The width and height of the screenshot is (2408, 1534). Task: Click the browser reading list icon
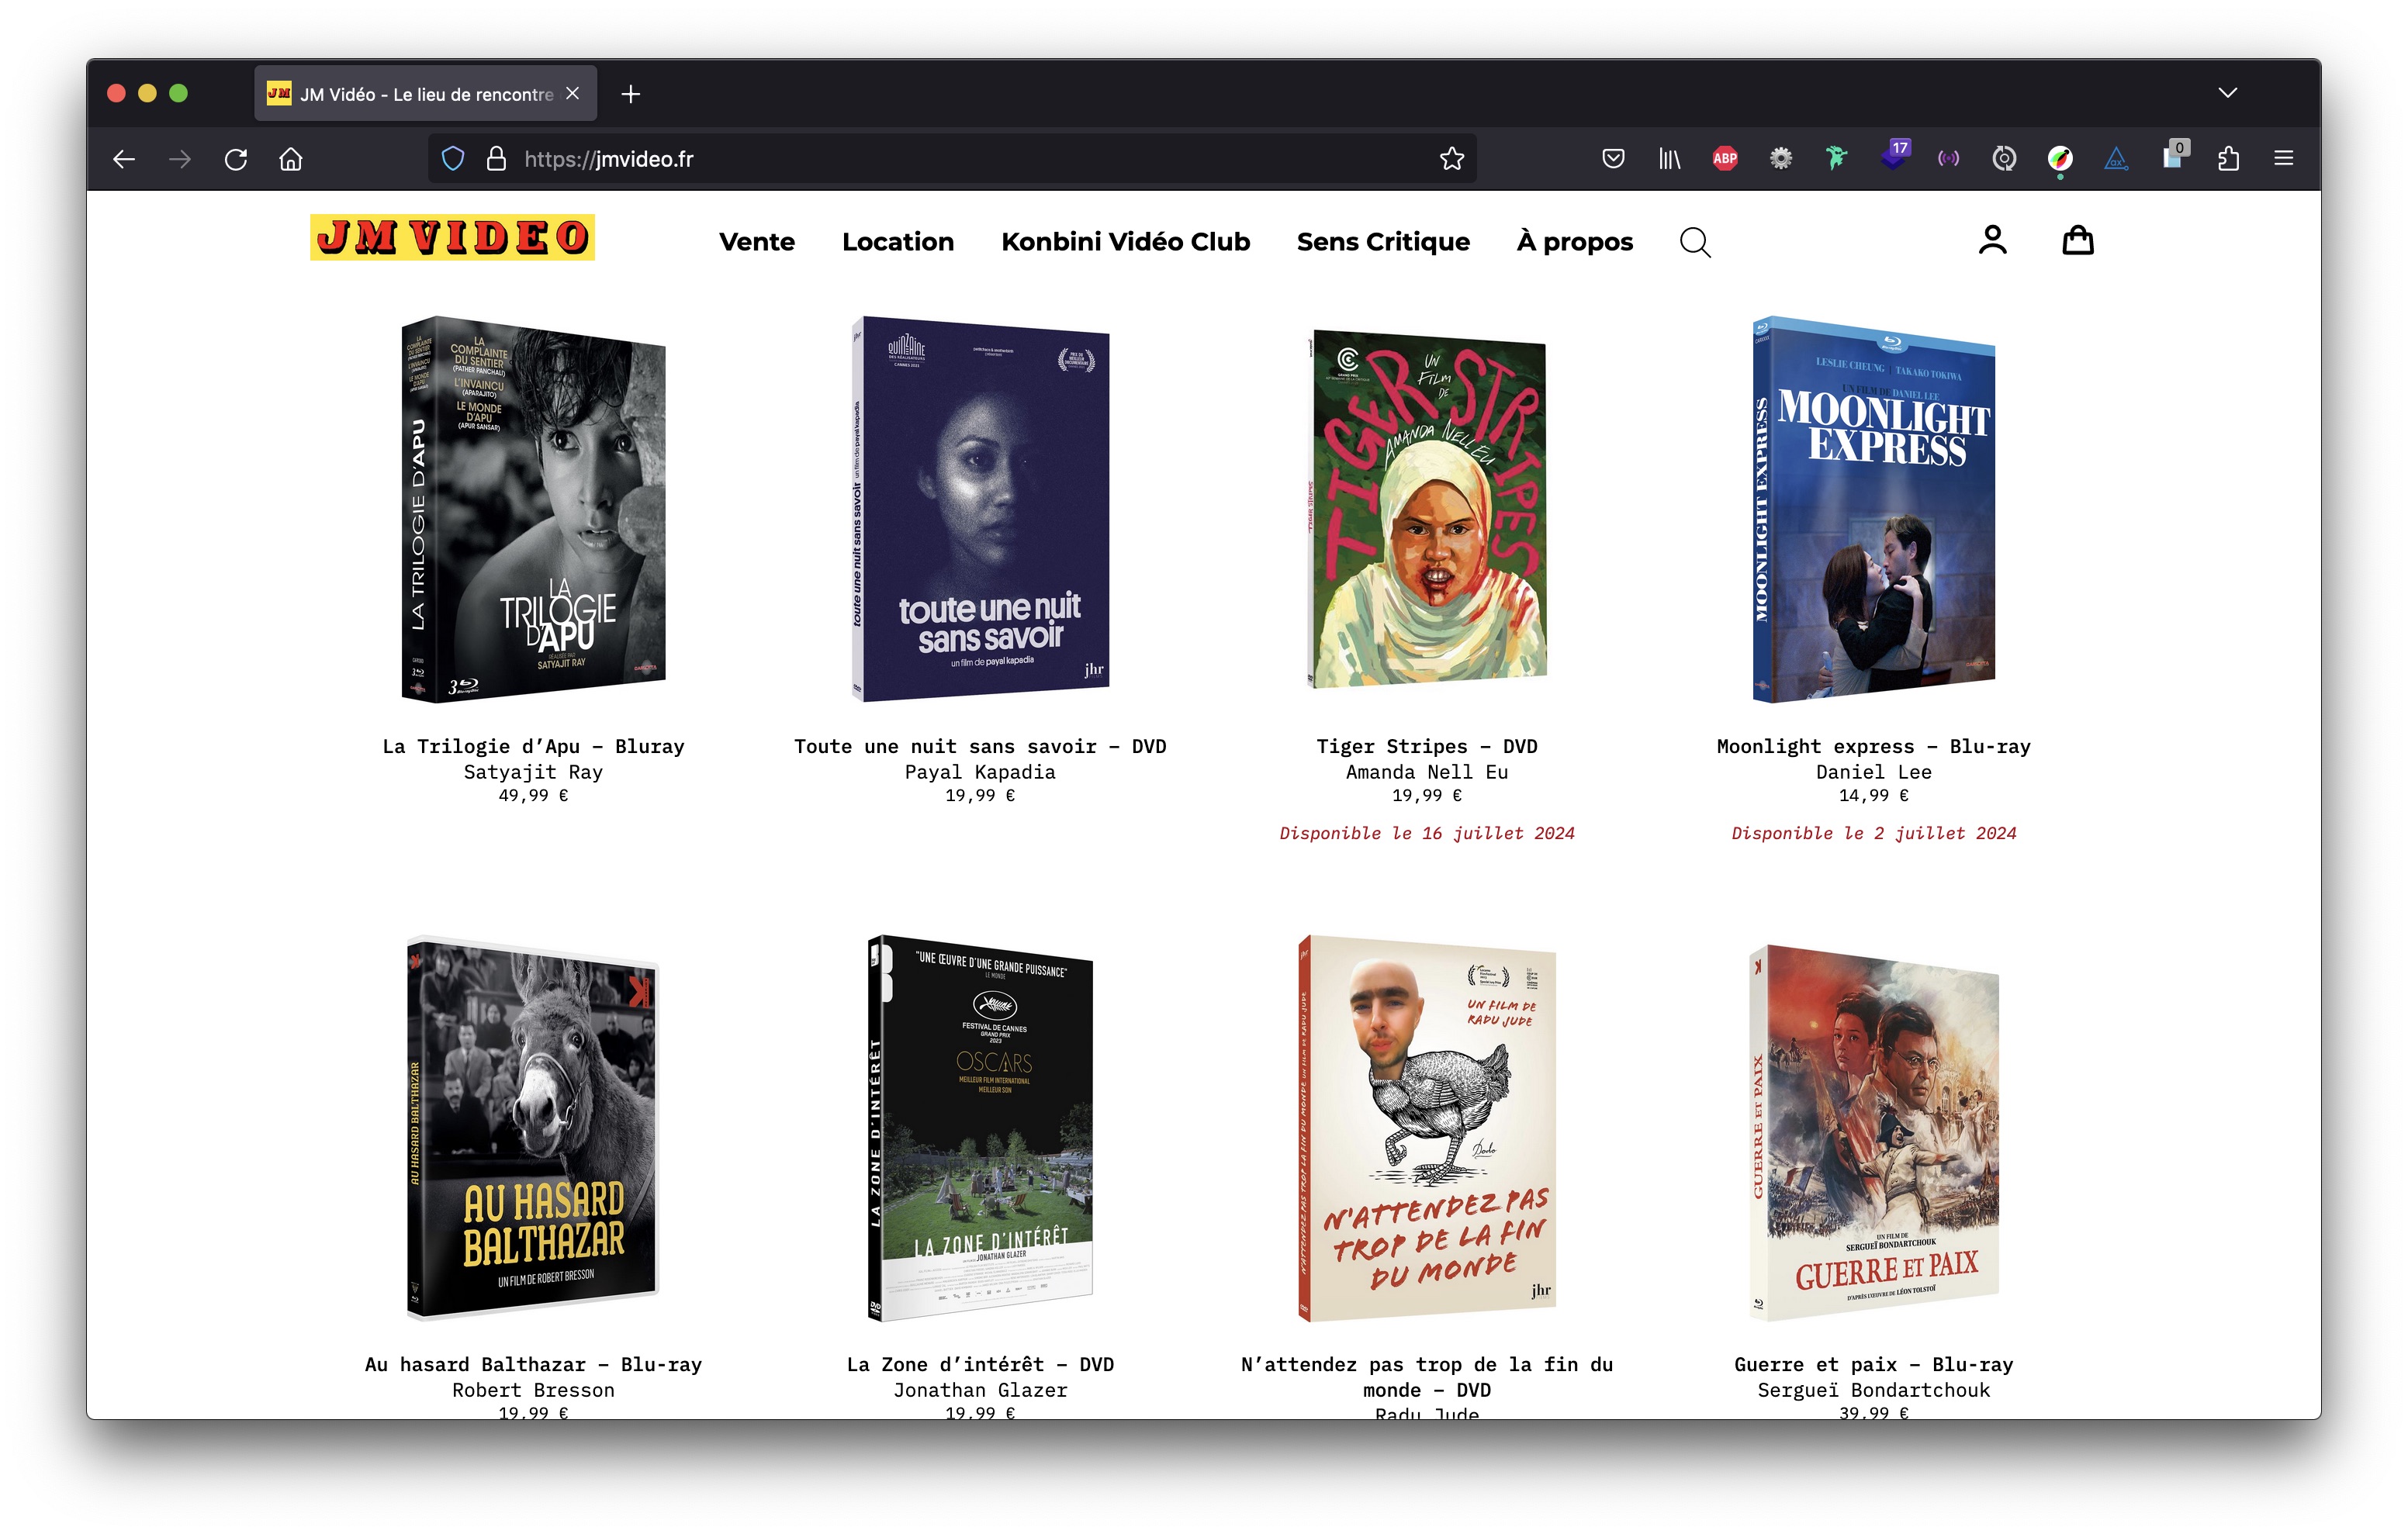[x=1667, y=158]
